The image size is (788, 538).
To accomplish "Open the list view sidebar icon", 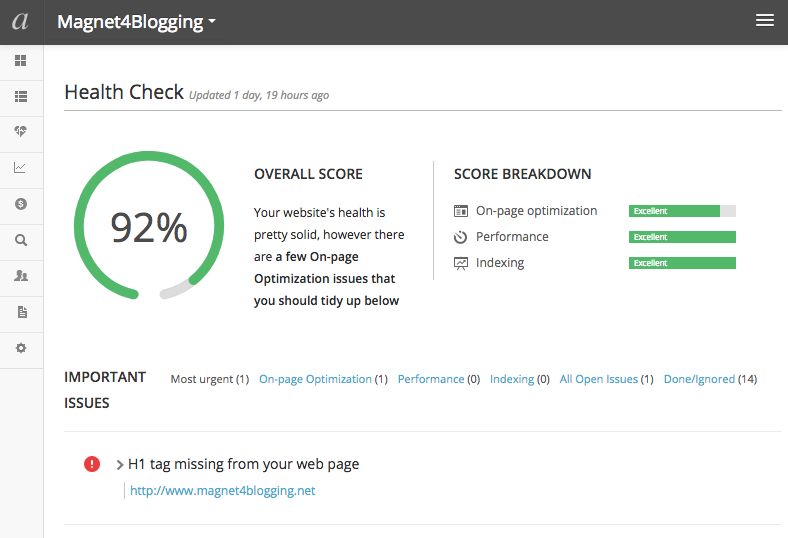I will pos(21,96).
